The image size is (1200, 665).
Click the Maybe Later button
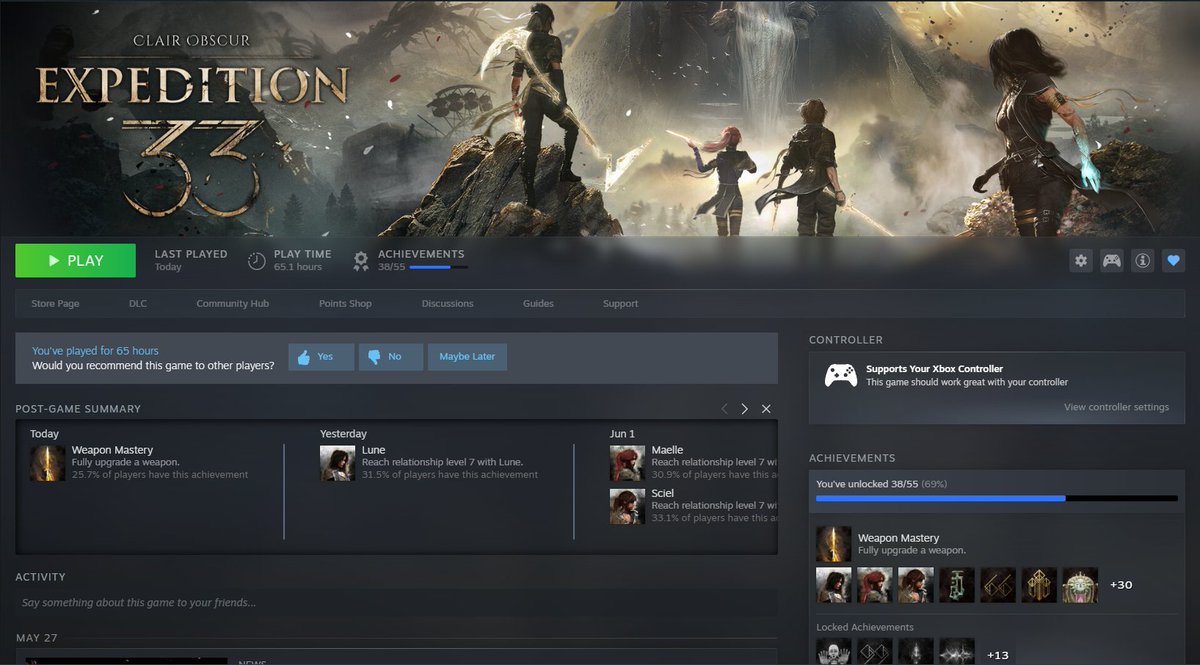467,357
